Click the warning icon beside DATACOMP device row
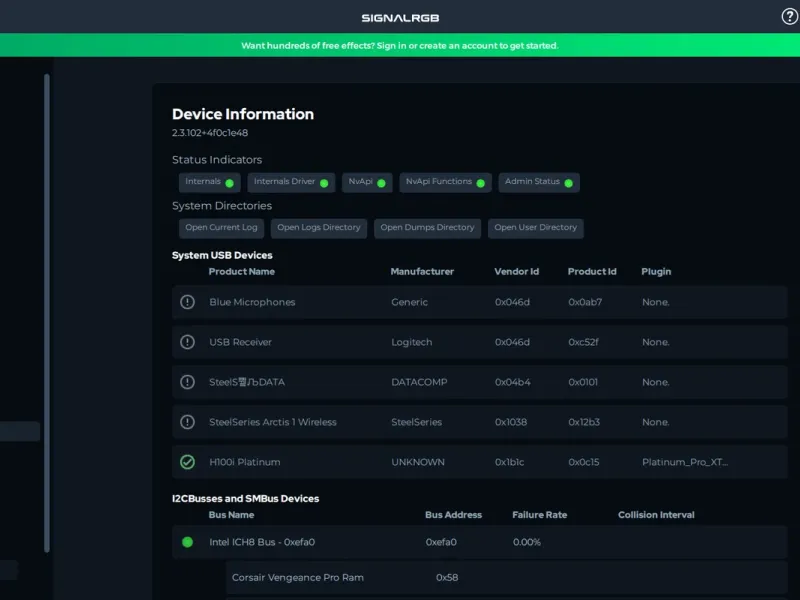Screen dimensions: 800x600 click(x=187, y=382)
